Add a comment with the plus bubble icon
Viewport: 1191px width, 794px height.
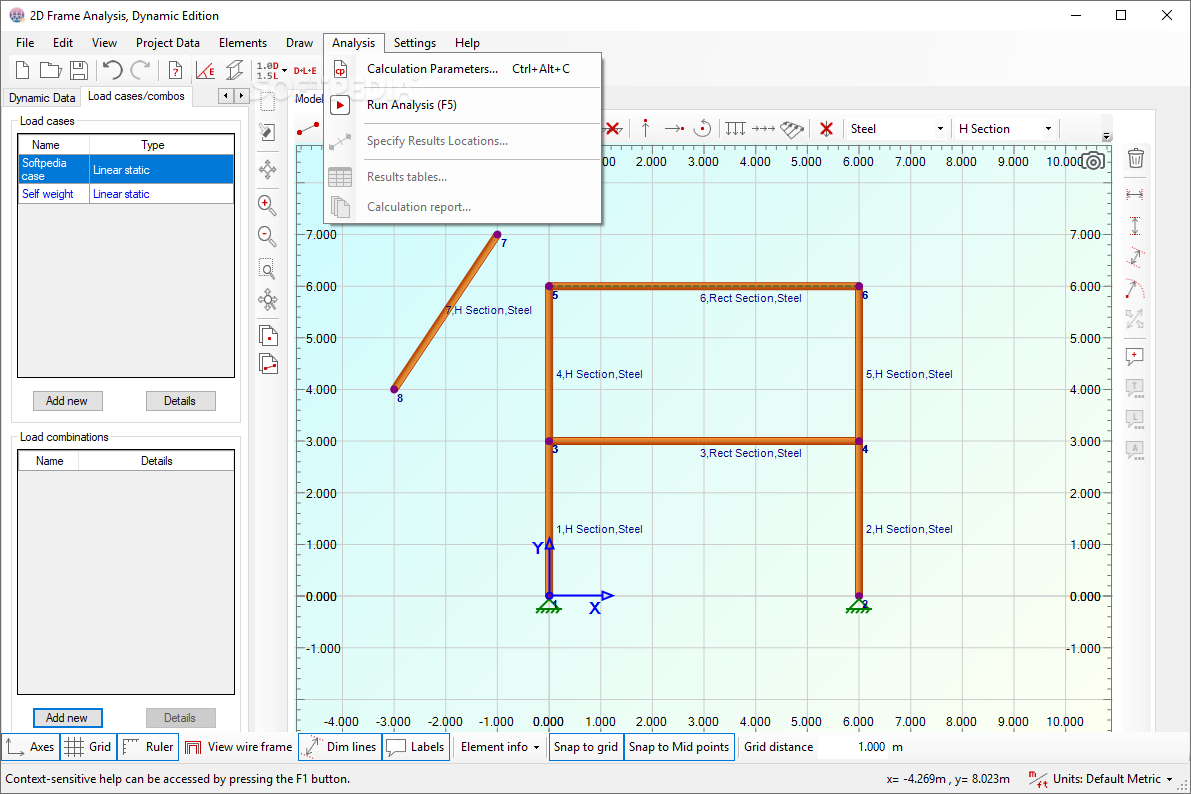(1135, 356)
